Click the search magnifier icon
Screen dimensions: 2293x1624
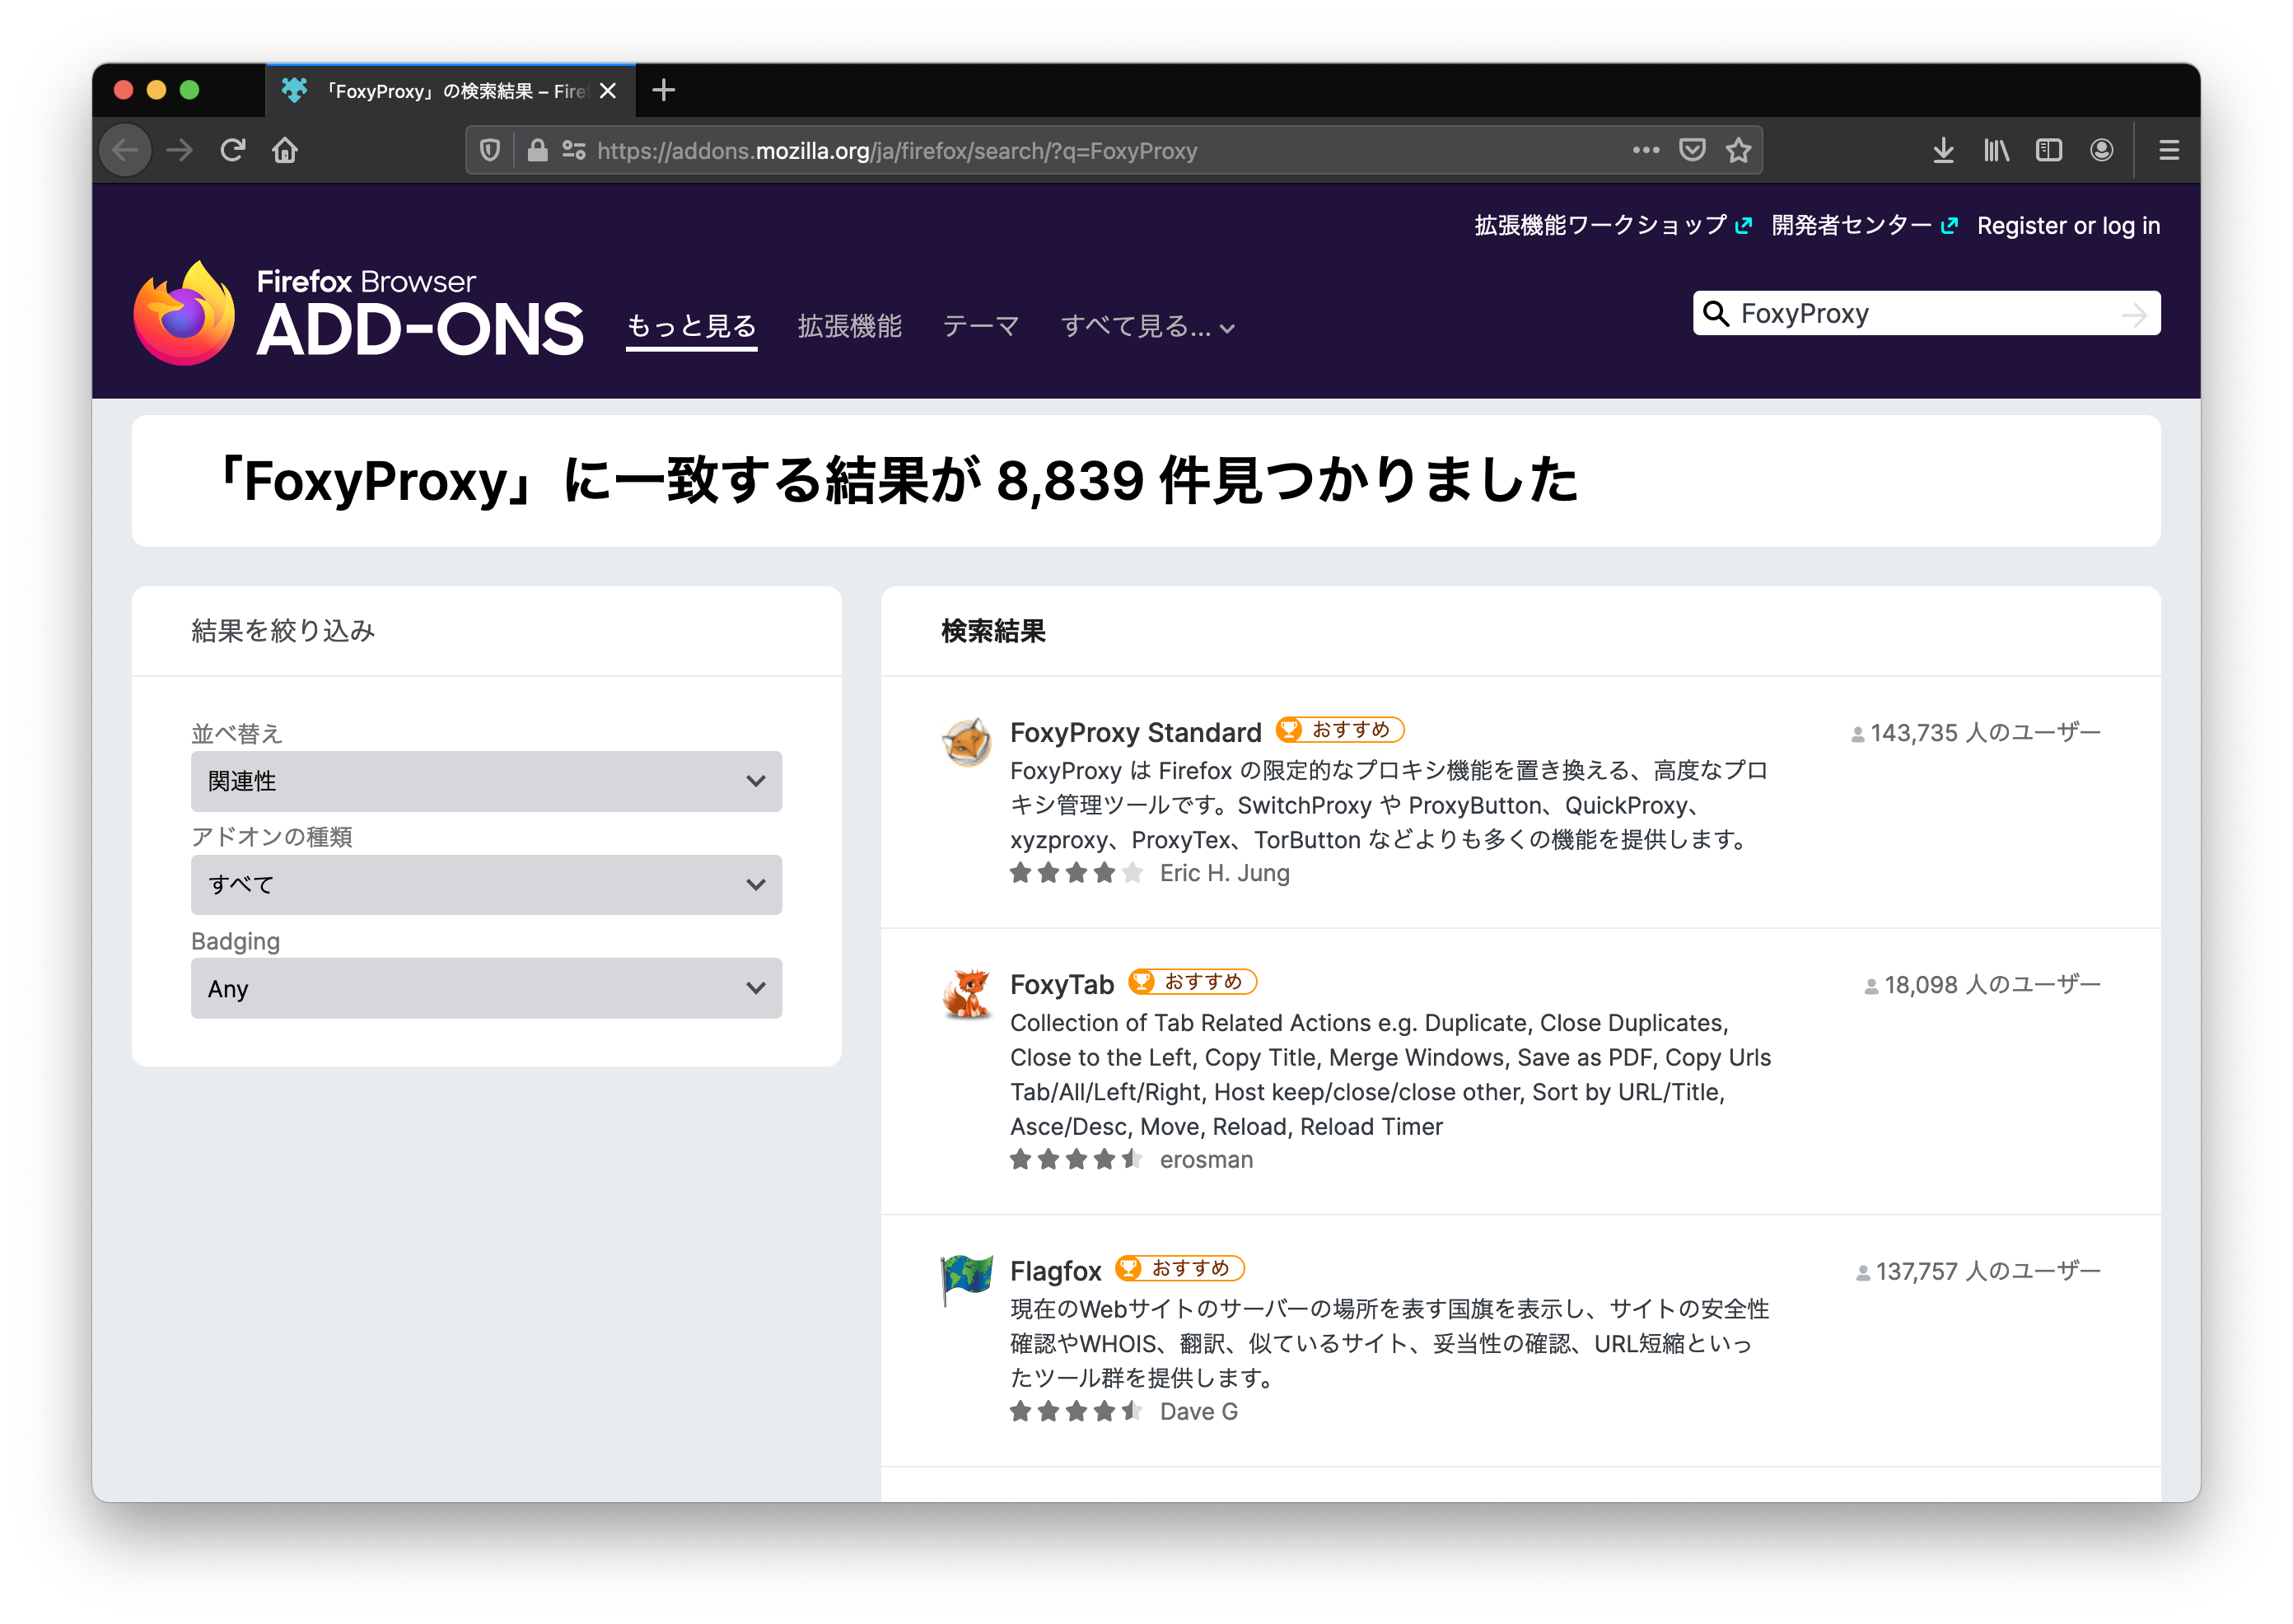point(1716,314)
